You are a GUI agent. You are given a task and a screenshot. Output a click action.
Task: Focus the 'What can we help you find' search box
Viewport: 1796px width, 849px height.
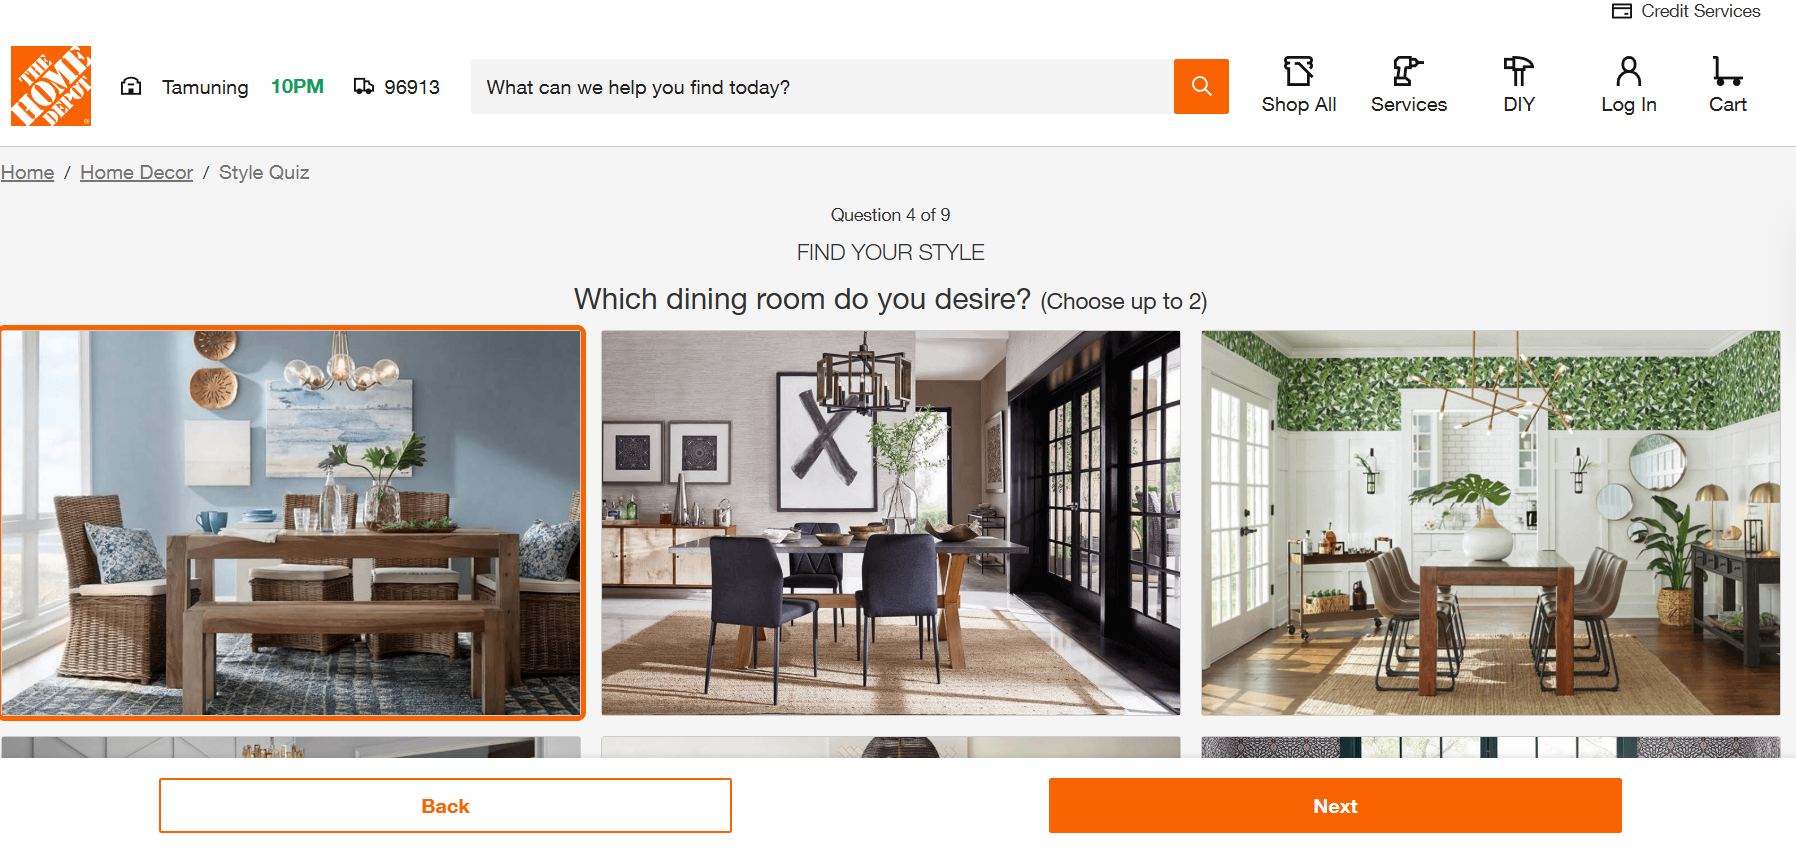click(x=822, y=87)
